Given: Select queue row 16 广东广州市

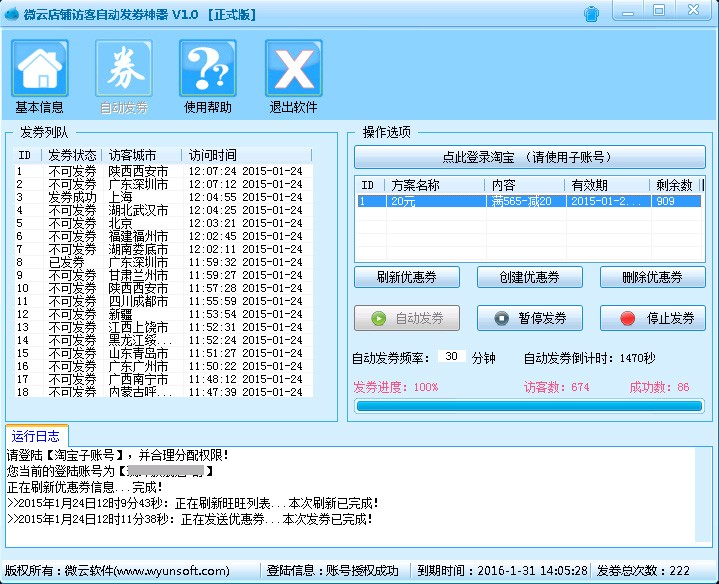Looking at the screenshot, I should tap(164, 366).
